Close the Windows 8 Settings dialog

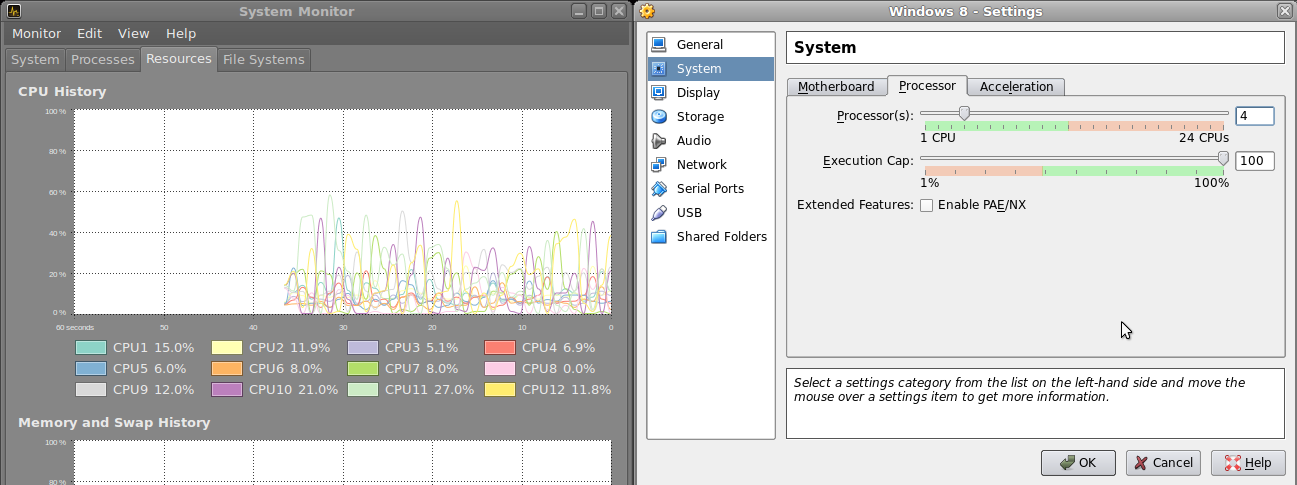click(x=1284, y=11)
